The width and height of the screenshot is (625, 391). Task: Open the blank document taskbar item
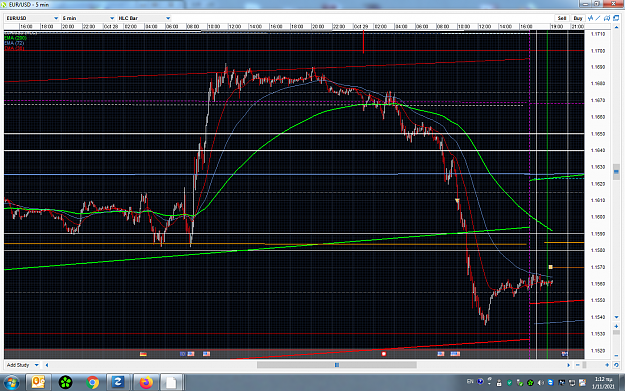pyautogui.click(x=171, y=383)
